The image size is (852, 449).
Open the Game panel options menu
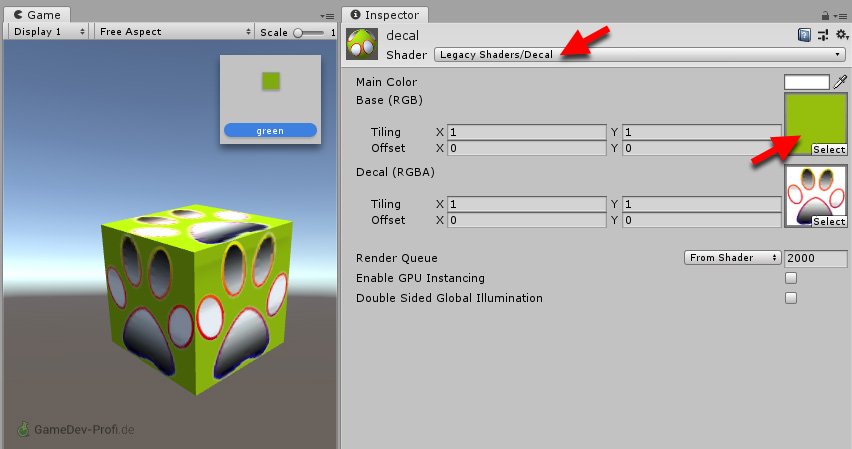coord(327,16)
